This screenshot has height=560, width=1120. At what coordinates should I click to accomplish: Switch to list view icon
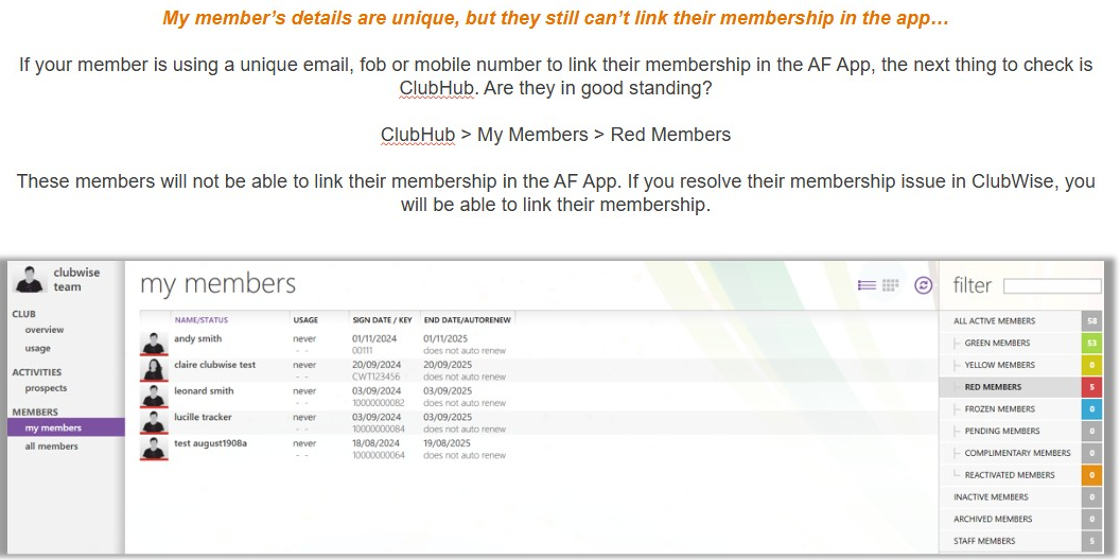tap(866, 286)
